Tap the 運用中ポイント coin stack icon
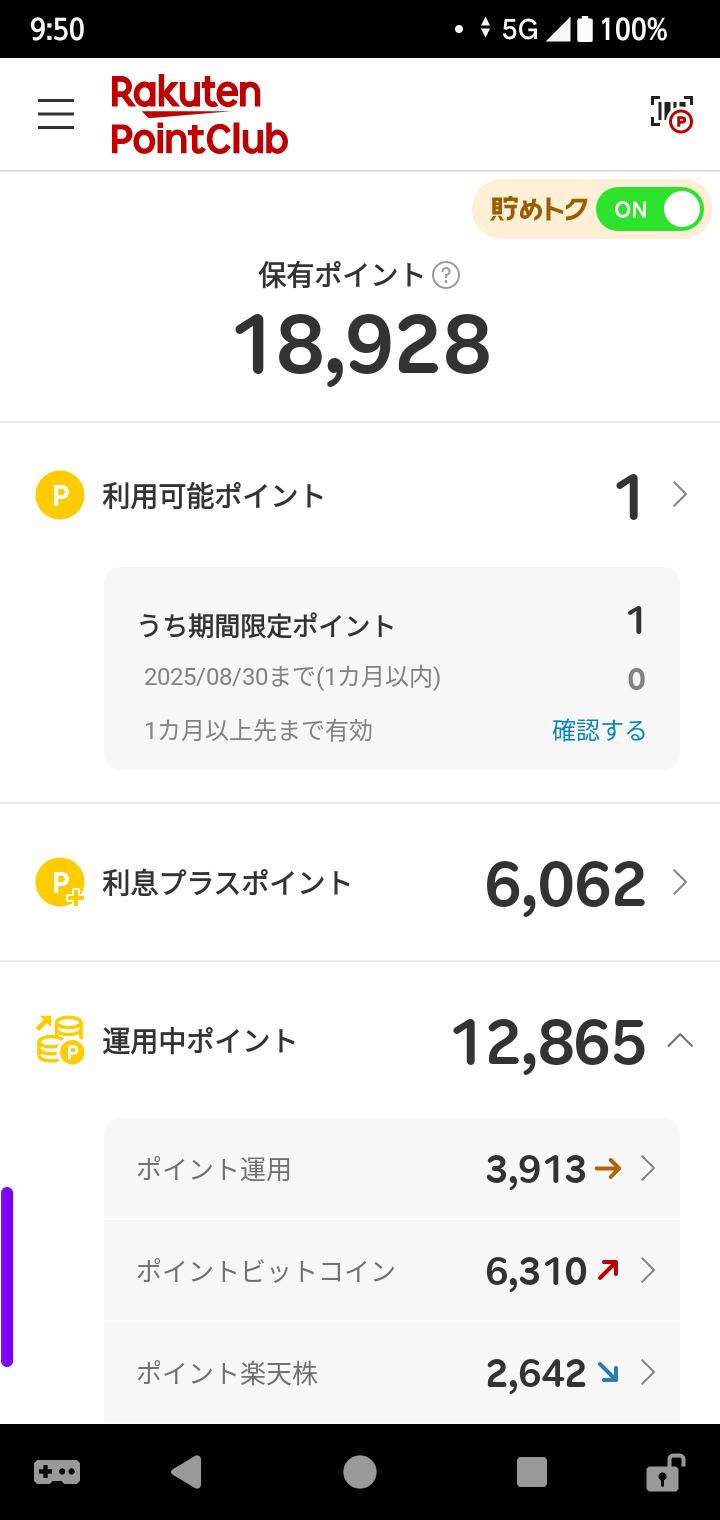720x1520 pixels. click(60, 1040)
